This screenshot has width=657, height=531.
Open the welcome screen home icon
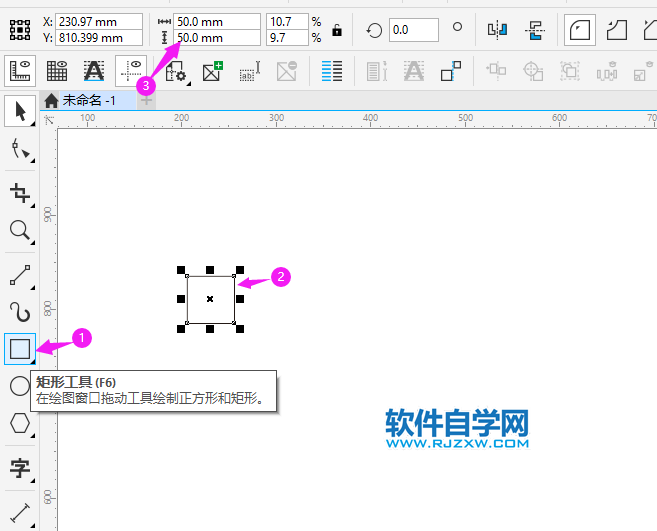[x=51, y=101]
